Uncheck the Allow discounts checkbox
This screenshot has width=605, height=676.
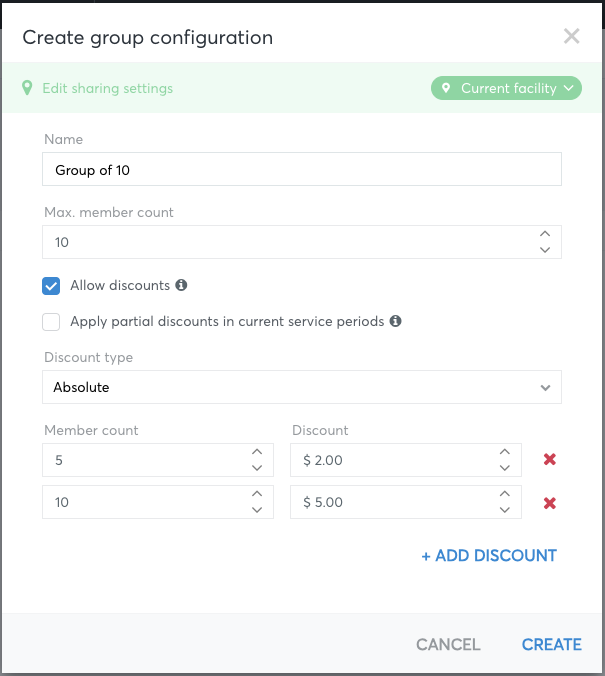coord(51,286)
